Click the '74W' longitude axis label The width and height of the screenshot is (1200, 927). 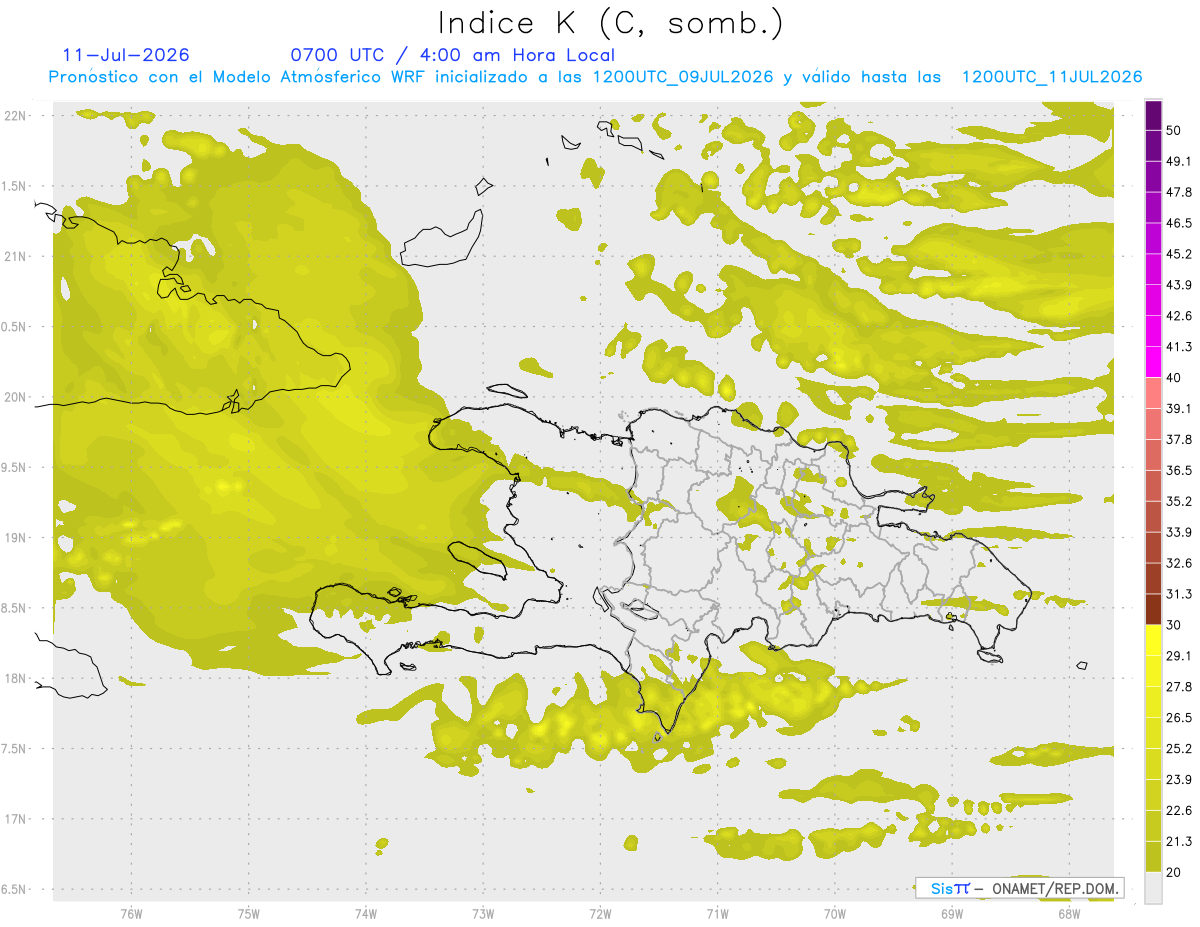[366, 913]
